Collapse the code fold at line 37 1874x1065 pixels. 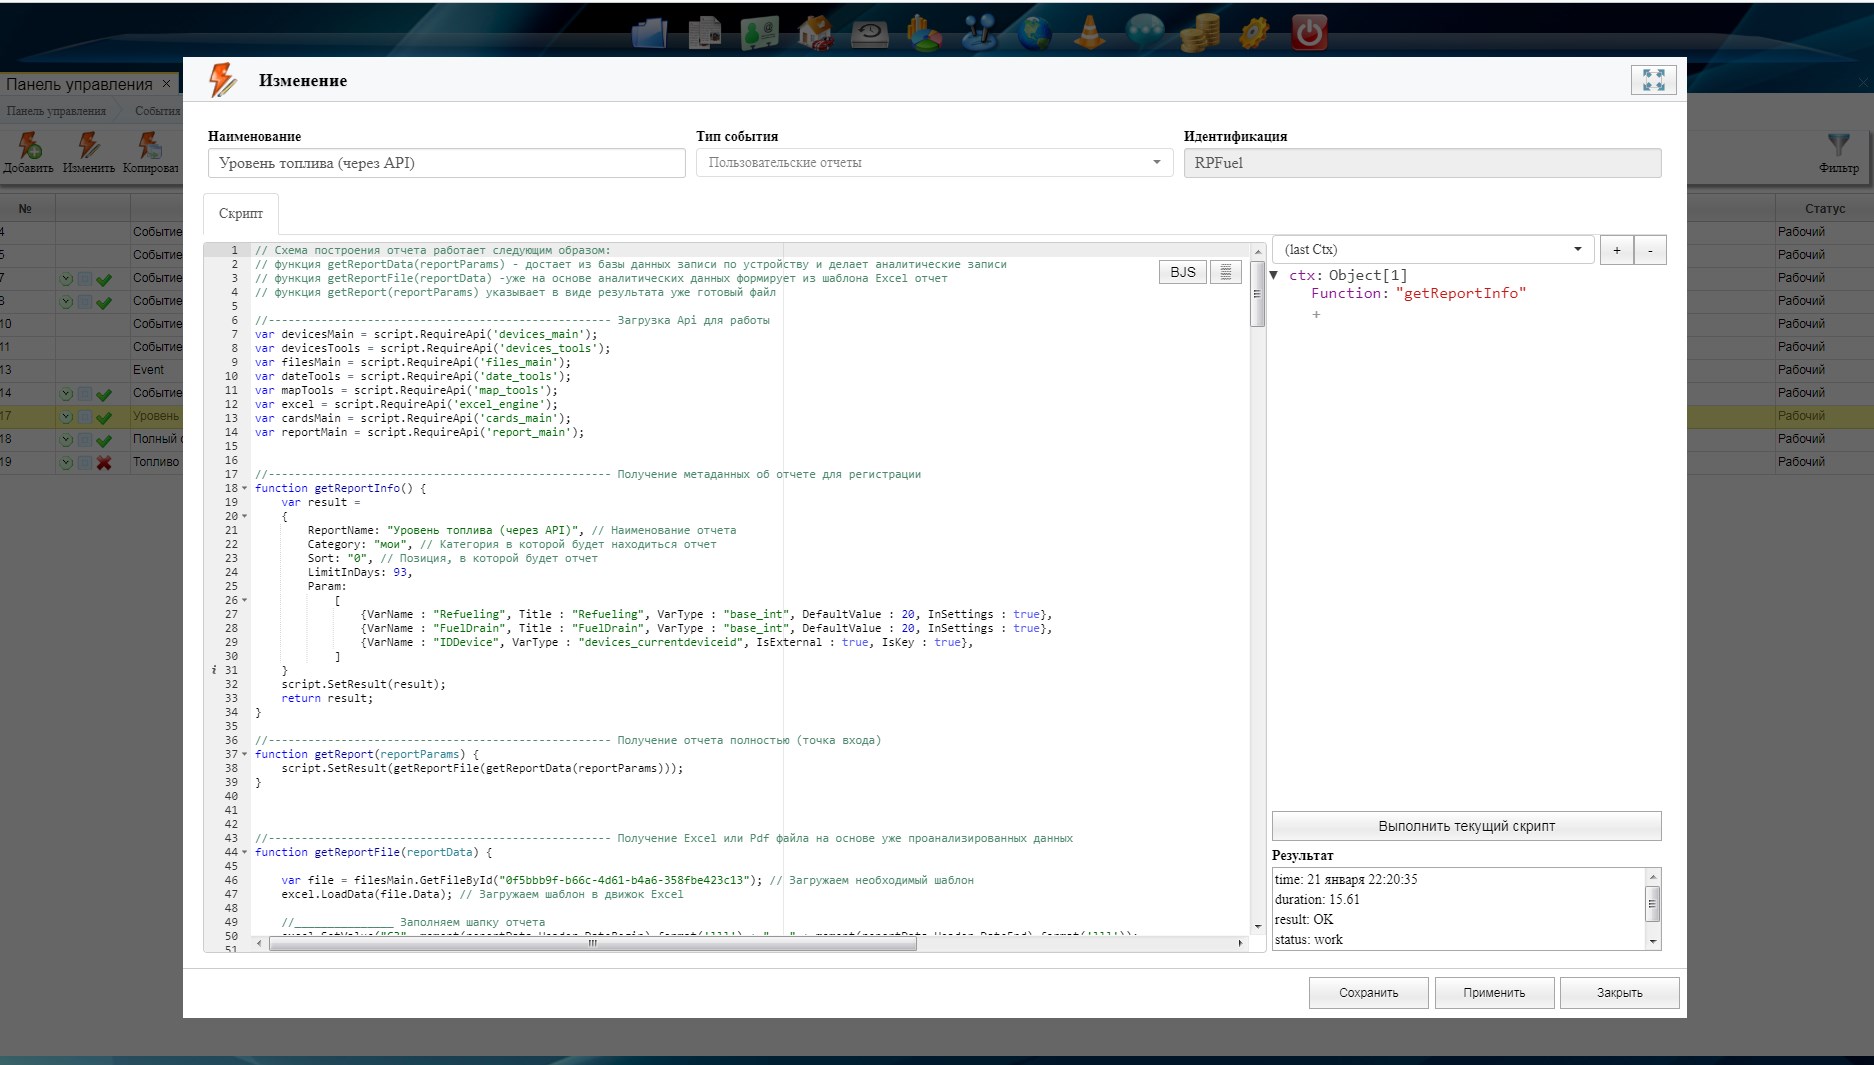coord(245,755)
